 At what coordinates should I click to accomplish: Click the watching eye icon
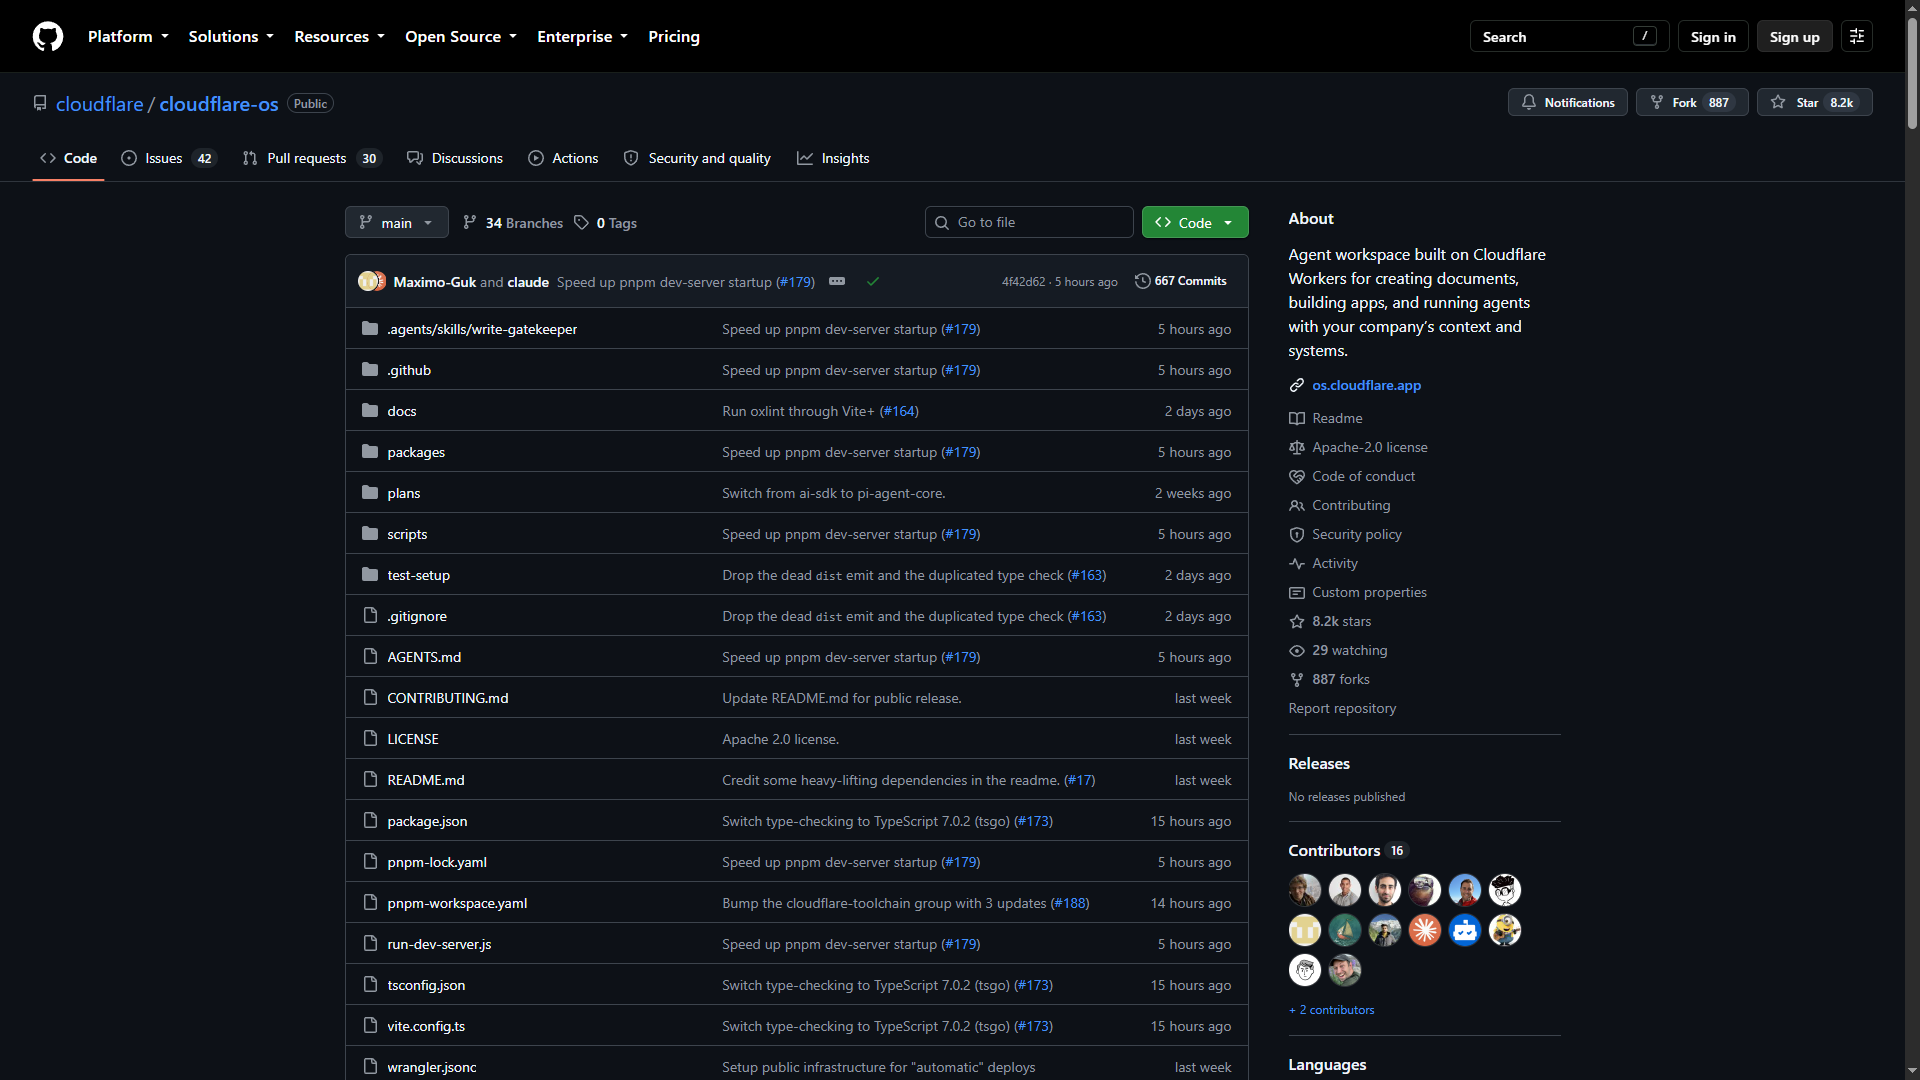tap(1297, 650)
